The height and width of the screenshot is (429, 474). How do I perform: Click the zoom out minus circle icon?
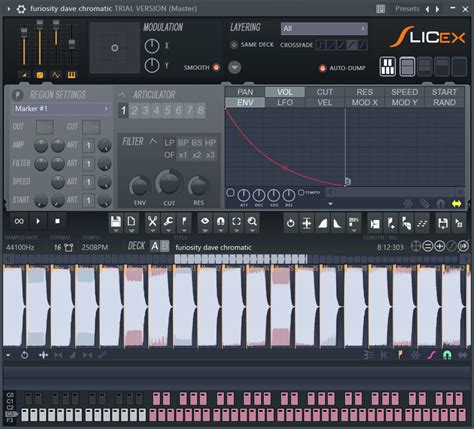[x=427, y=246]
